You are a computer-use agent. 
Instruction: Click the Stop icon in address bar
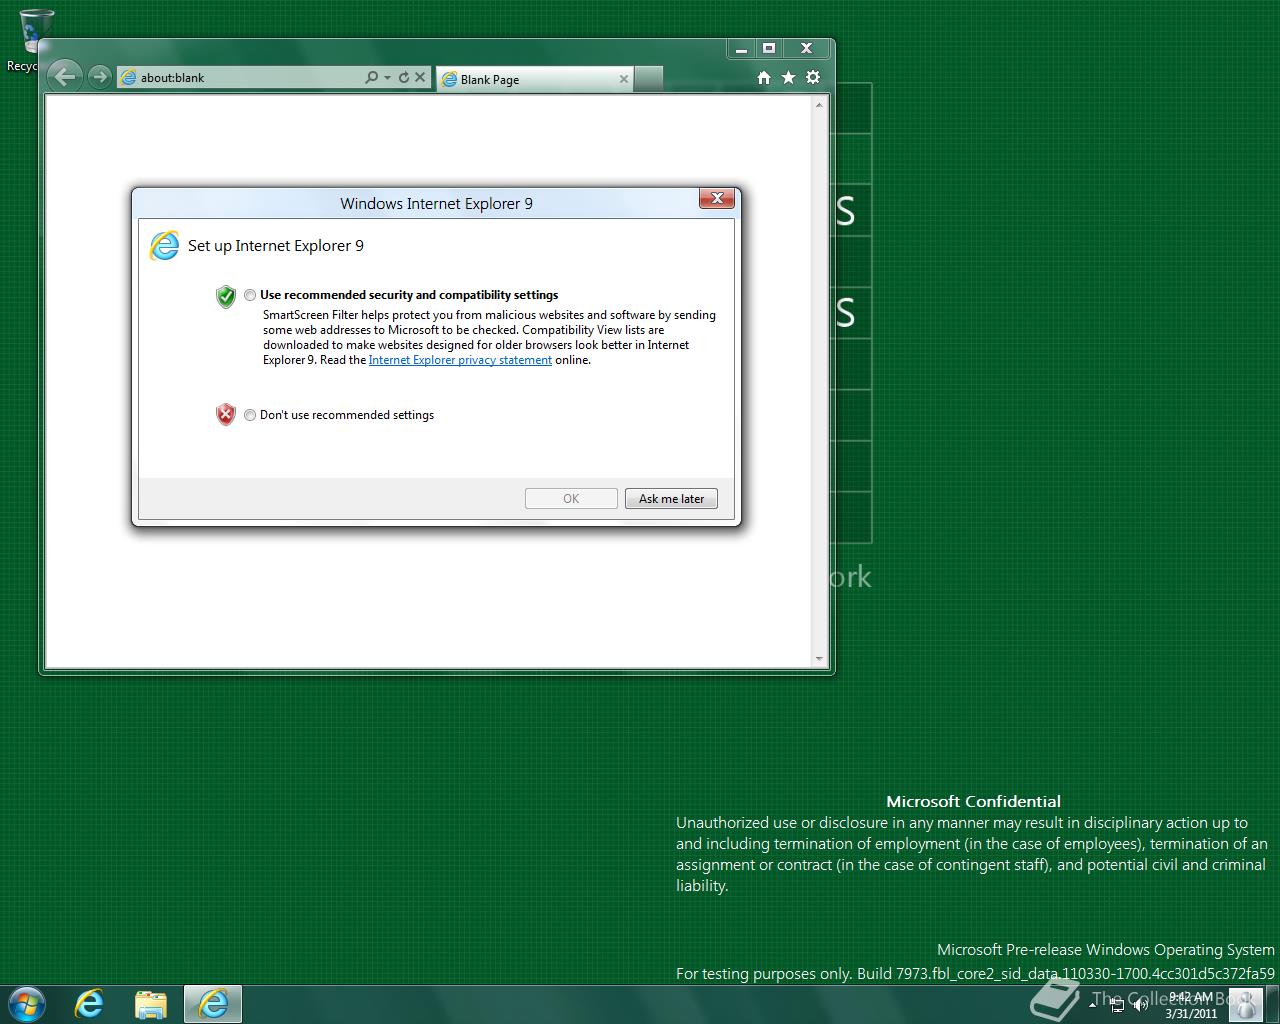click(x=420, y=77)
